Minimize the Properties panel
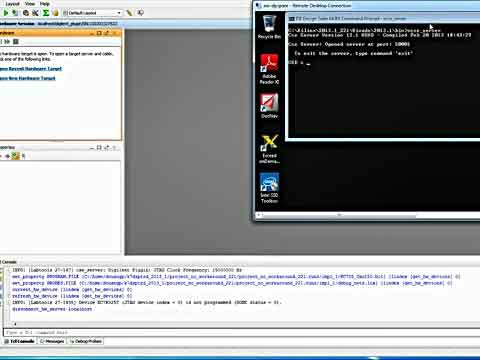This screenshot has height=360, width=480. pos(92,148)
